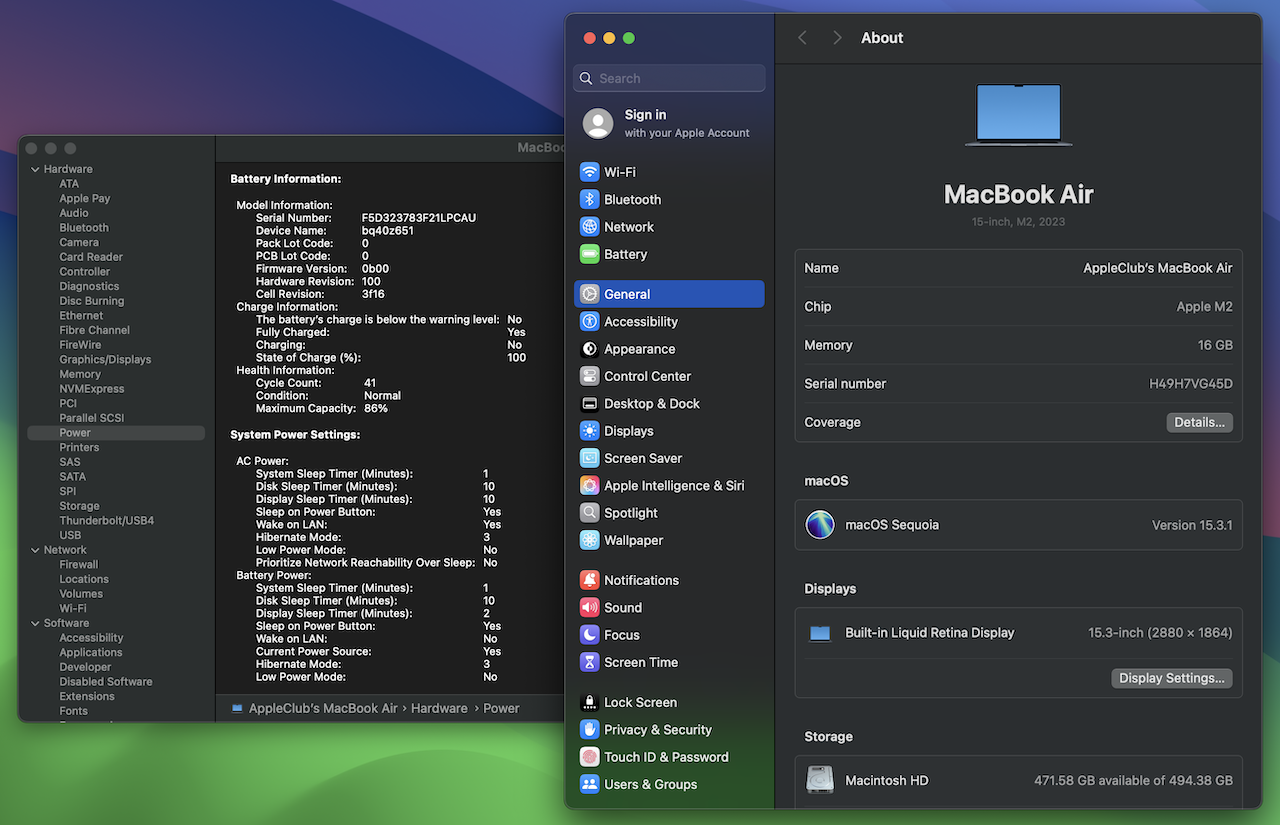The height and width of the screenshot is (825, 1280).
Task: Select Extensions under Software in System Information
Action: 87,696
